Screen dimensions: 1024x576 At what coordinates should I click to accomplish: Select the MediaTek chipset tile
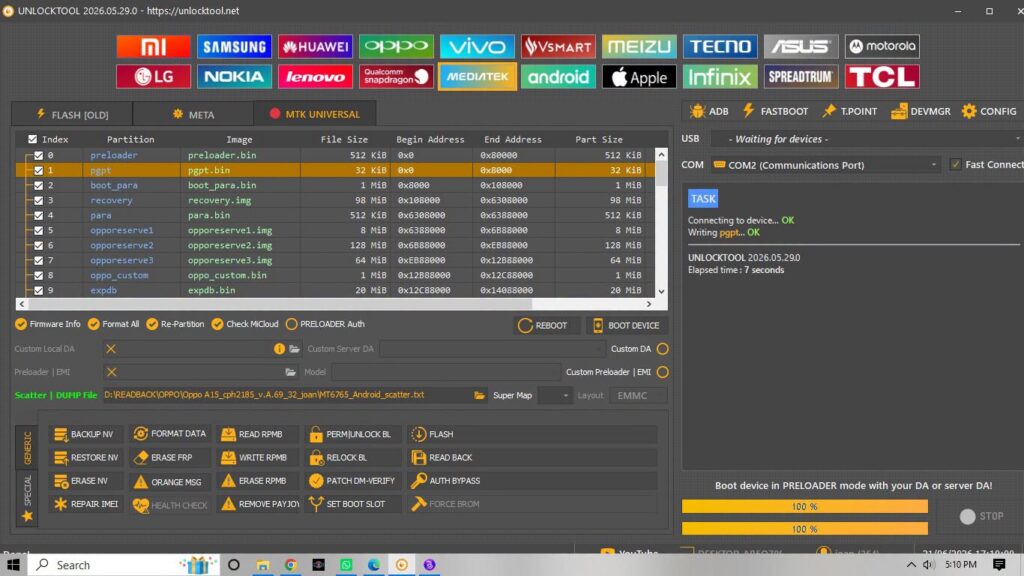(x=477, y=76)
